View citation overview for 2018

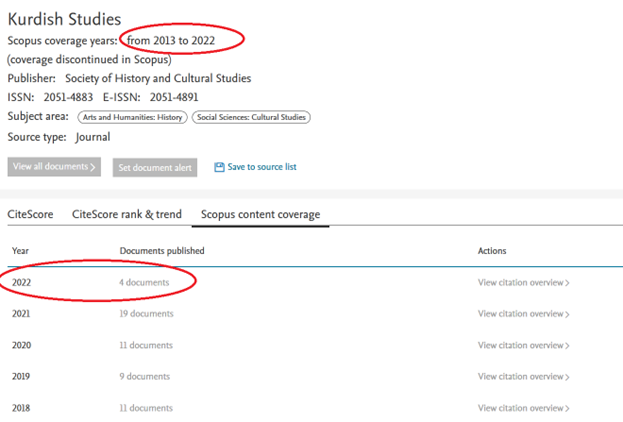coord(523,408)
